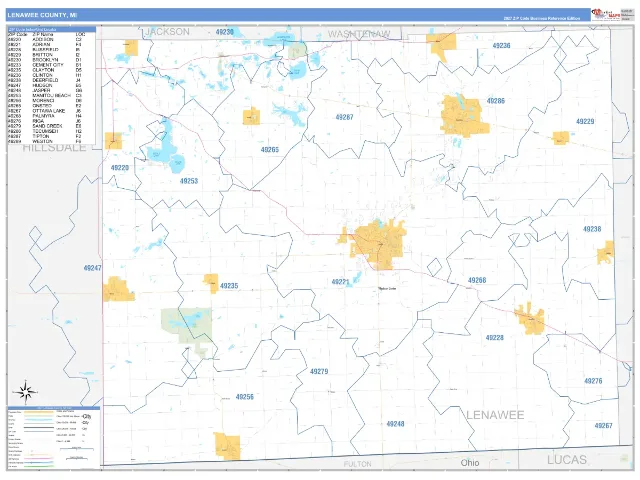Image resolution: width=640 pixels, height=480 pixels.
Task: Click the yellow swatch in the legend
Action: click(39, 412)
